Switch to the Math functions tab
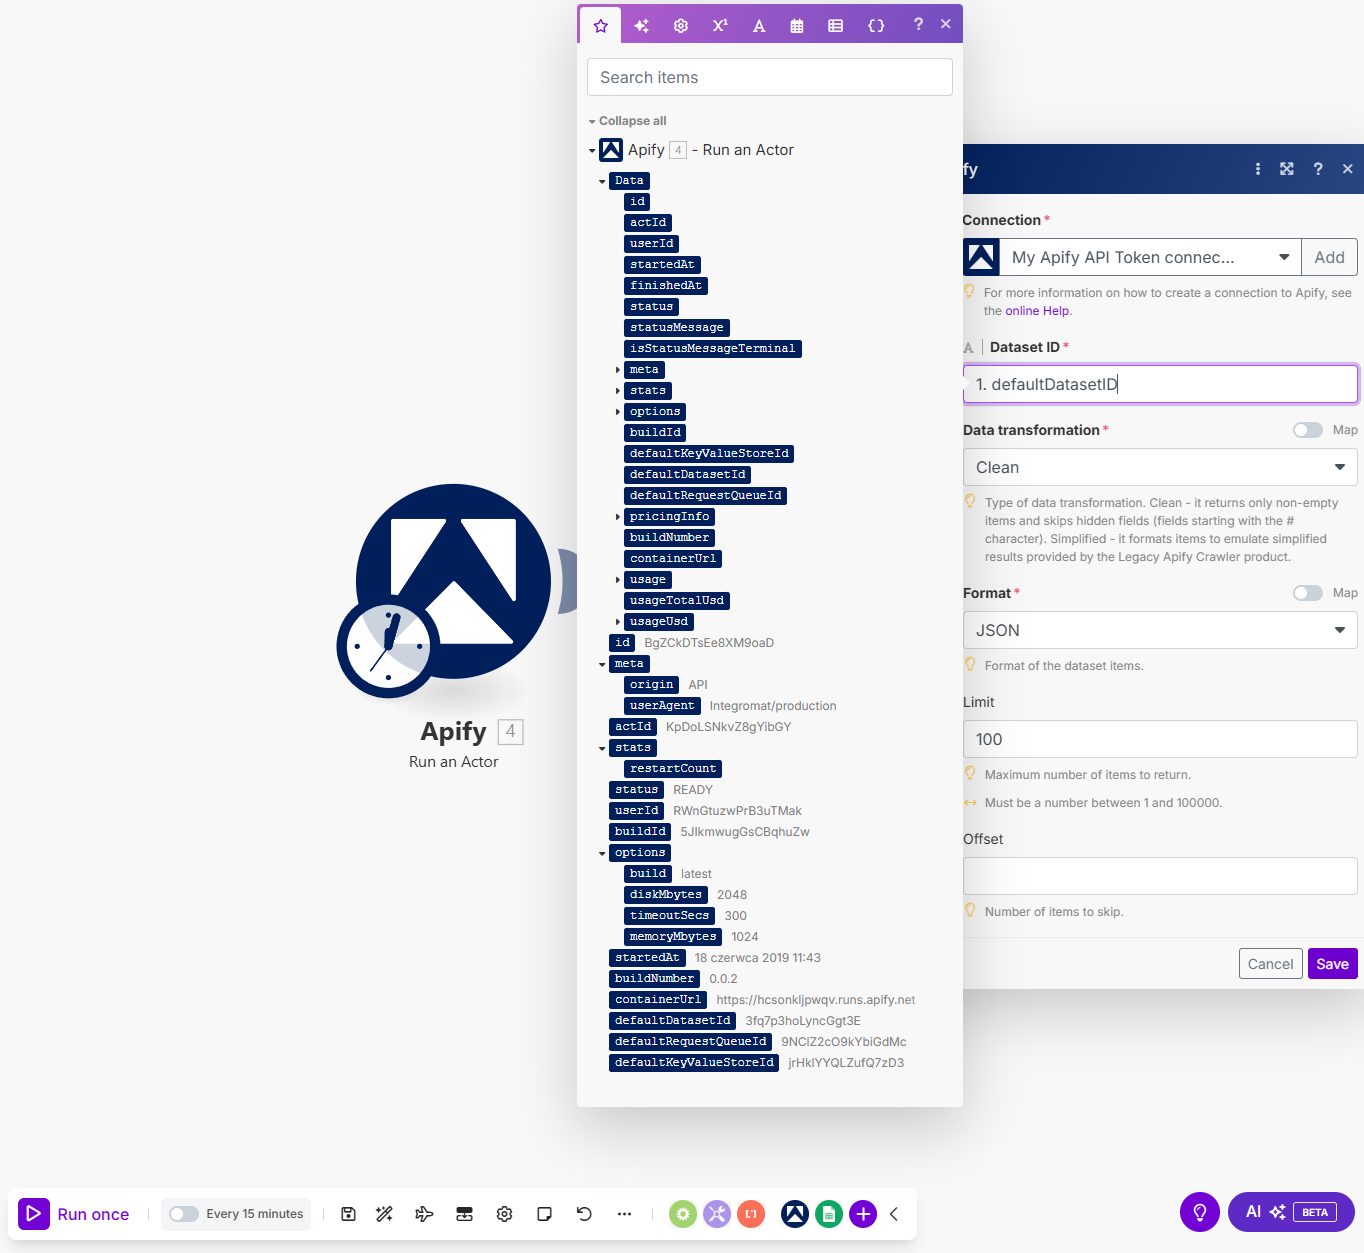The width and height of the screenshot is (1364, 1253). tap(720, 26)
